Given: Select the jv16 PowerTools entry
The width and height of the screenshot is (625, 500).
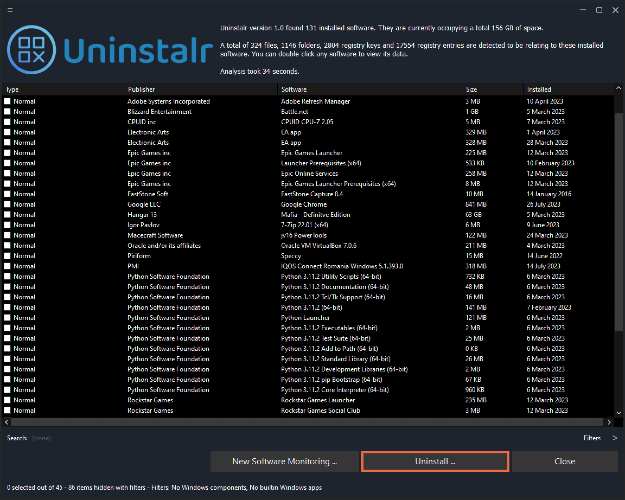Looking at the screenshot, I should click(304, 235).
